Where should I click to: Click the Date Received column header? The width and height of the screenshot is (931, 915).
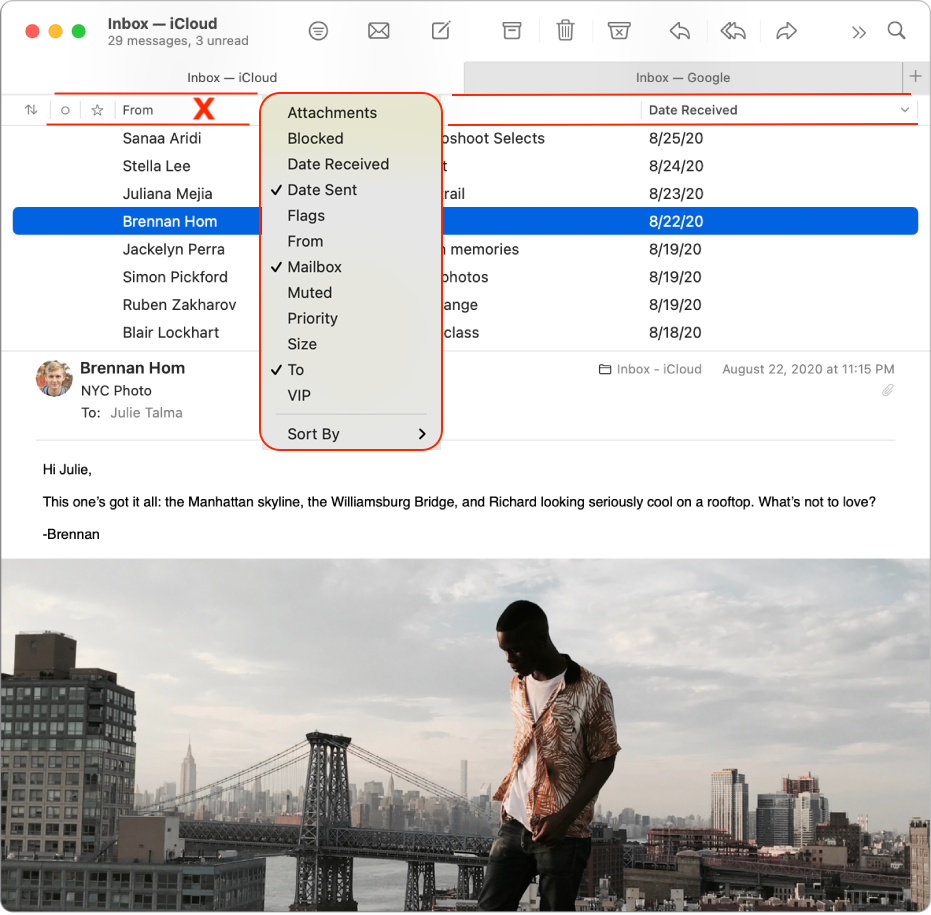coord(693,110)
